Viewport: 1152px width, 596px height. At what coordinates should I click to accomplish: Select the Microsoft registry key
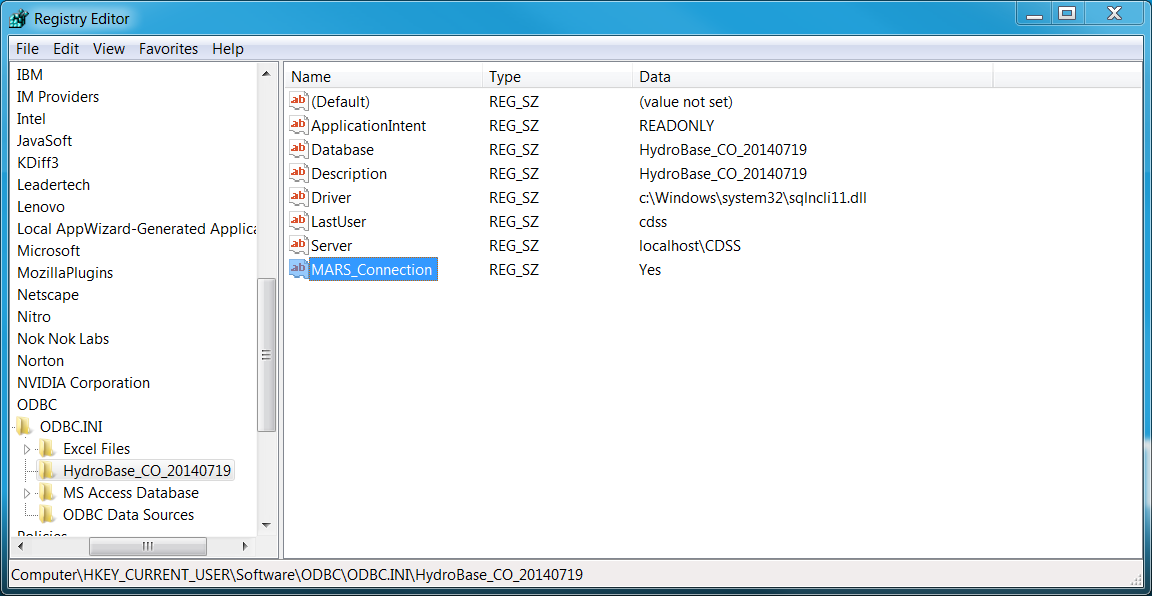click(x=48, y=251)
